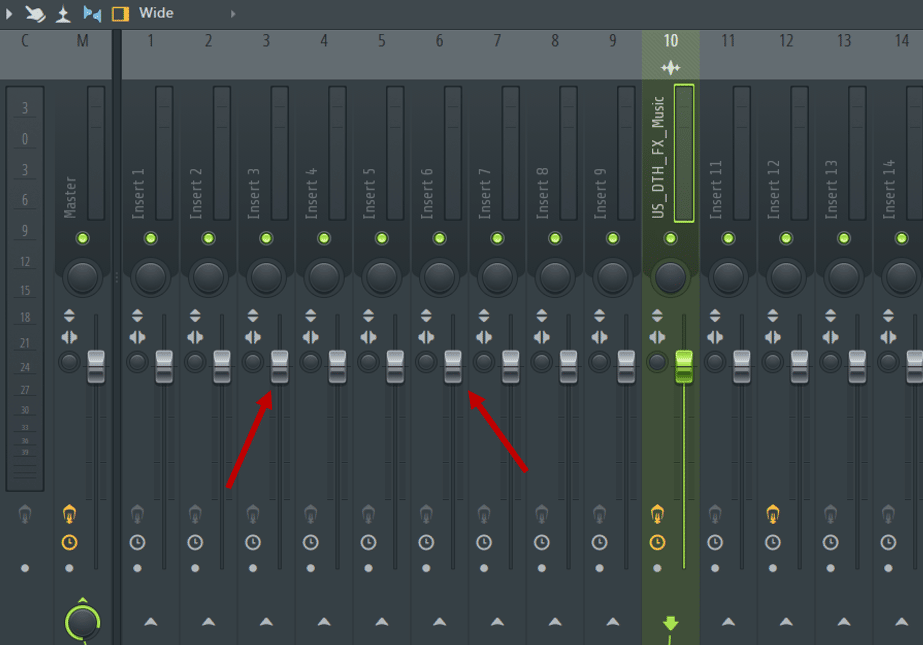Image resolution: width=923 pixels, height=645 pixels.
Task: Click the volume fader on Insert 6
Action: (x=453, y=367)
